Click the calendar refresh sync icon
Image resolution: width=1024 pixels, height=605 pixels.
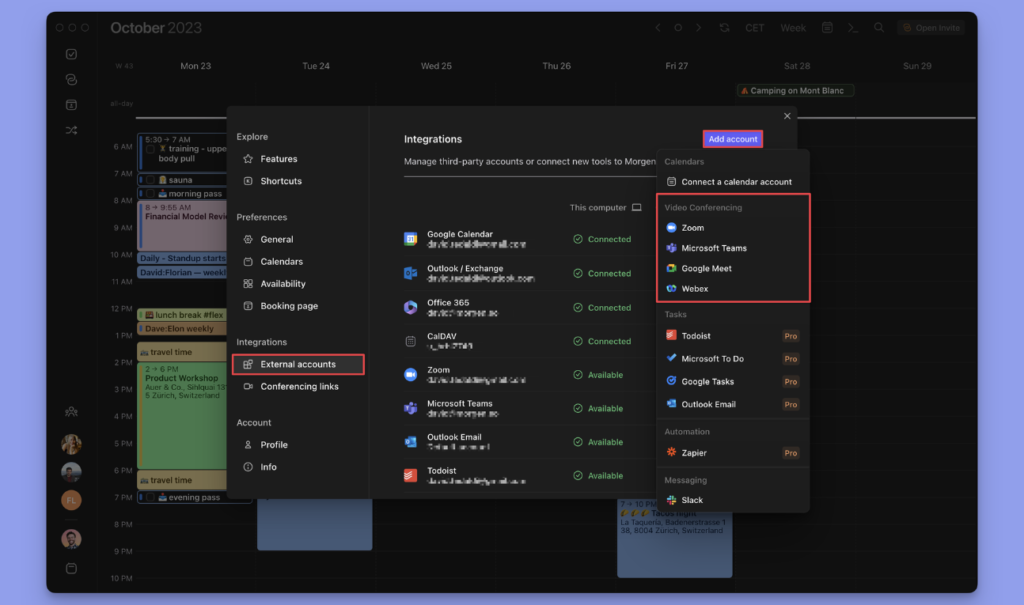point(725,28)
